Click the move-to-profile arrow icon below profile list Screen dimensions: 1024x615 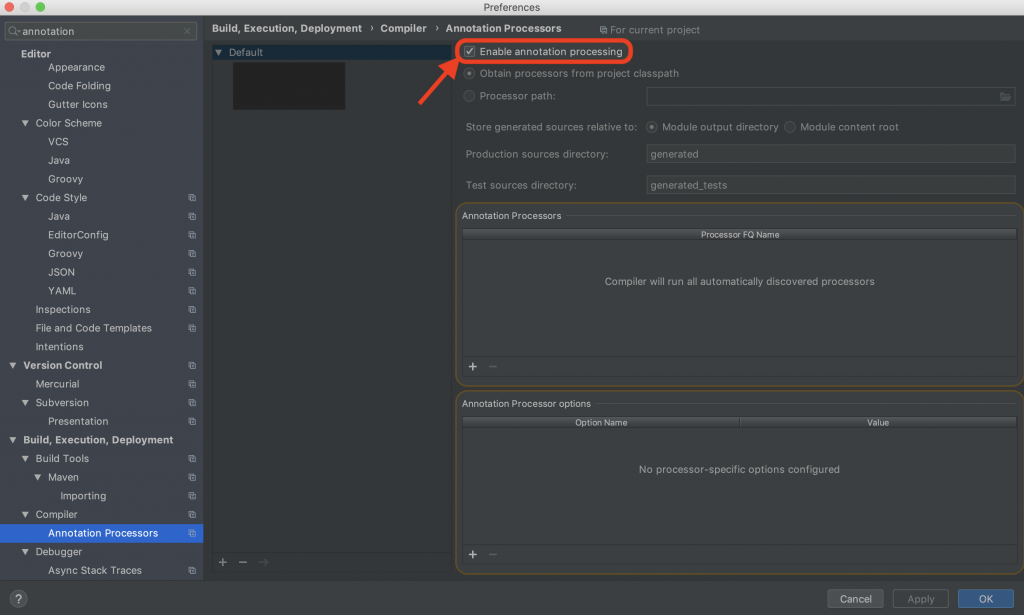[263, 562]
